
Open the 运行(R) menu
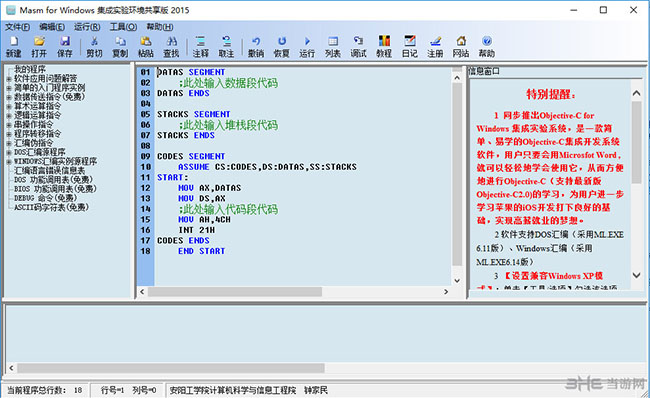click(87, 27)
